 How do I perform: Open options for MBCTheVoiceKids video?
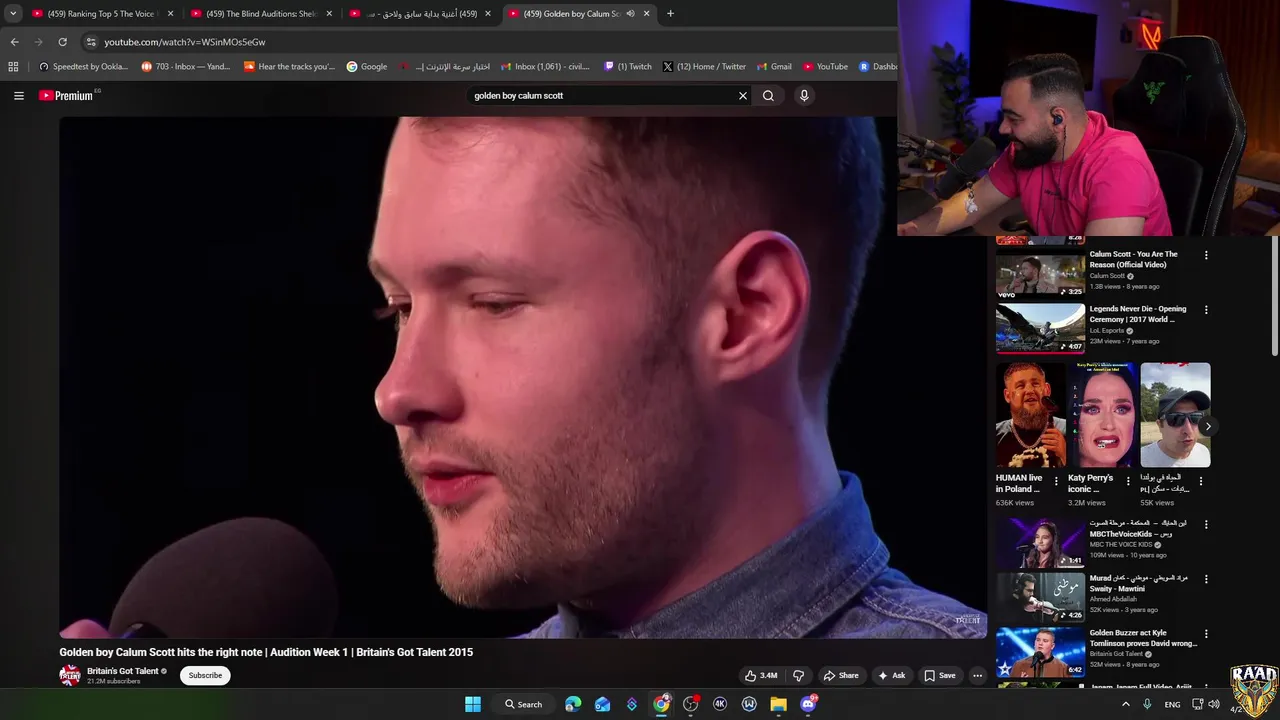tap(1206, 525)
